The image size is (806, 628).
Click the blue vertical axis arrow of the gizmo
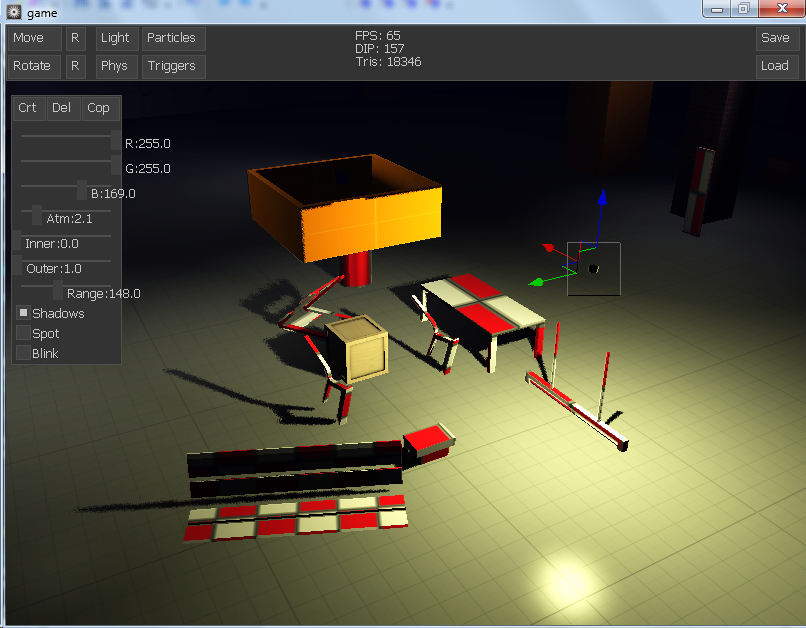pyautogui.click(x=601, y=200)
